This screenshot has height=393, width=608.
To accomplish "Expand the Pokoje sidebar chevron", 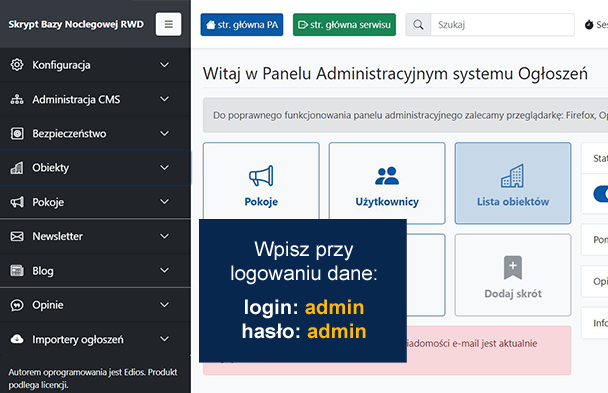I will point(165,202).
